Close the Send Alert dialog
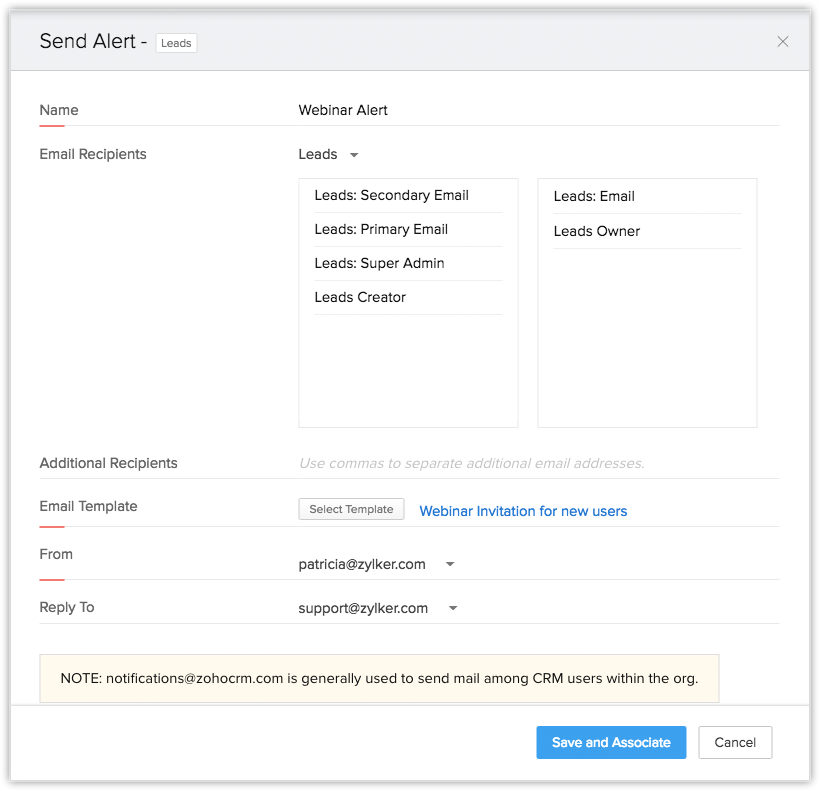Screen dimensions: 820x791 (782, 42)
